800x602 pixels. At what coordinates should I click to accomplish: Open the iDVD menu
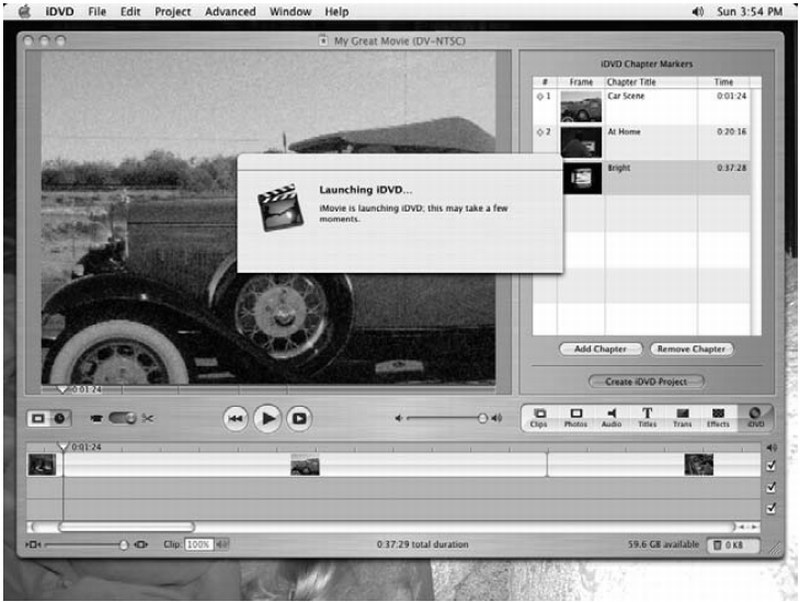(60, 11)
